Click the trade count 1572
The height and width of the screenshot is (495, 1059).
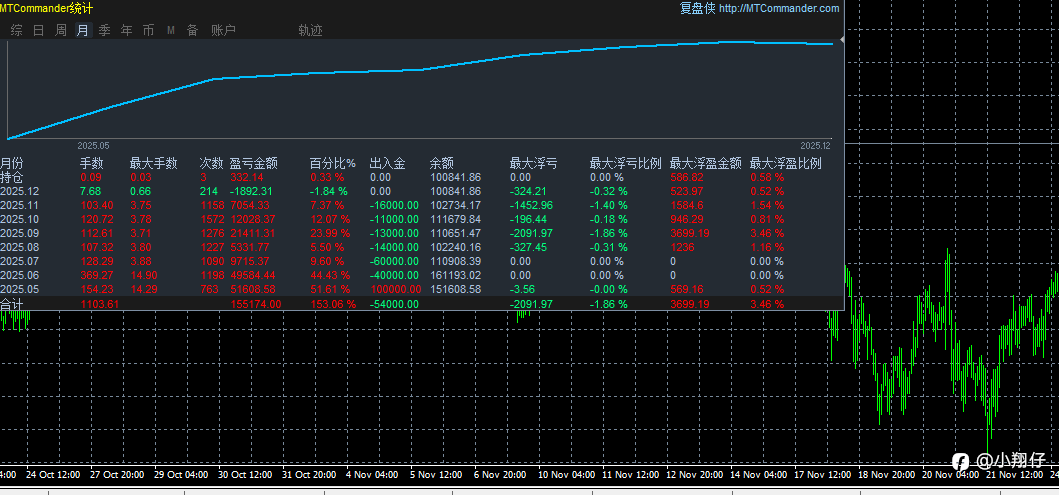click(x=211, y=219)
